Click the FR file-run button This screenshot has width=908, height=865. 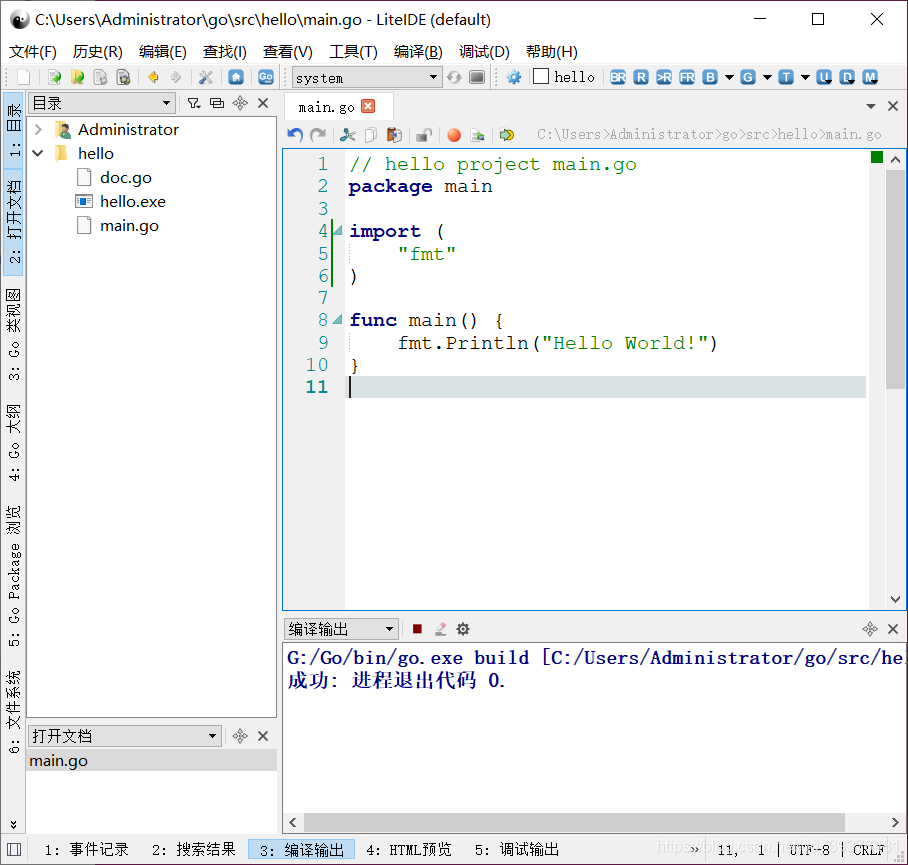[687, 77]
